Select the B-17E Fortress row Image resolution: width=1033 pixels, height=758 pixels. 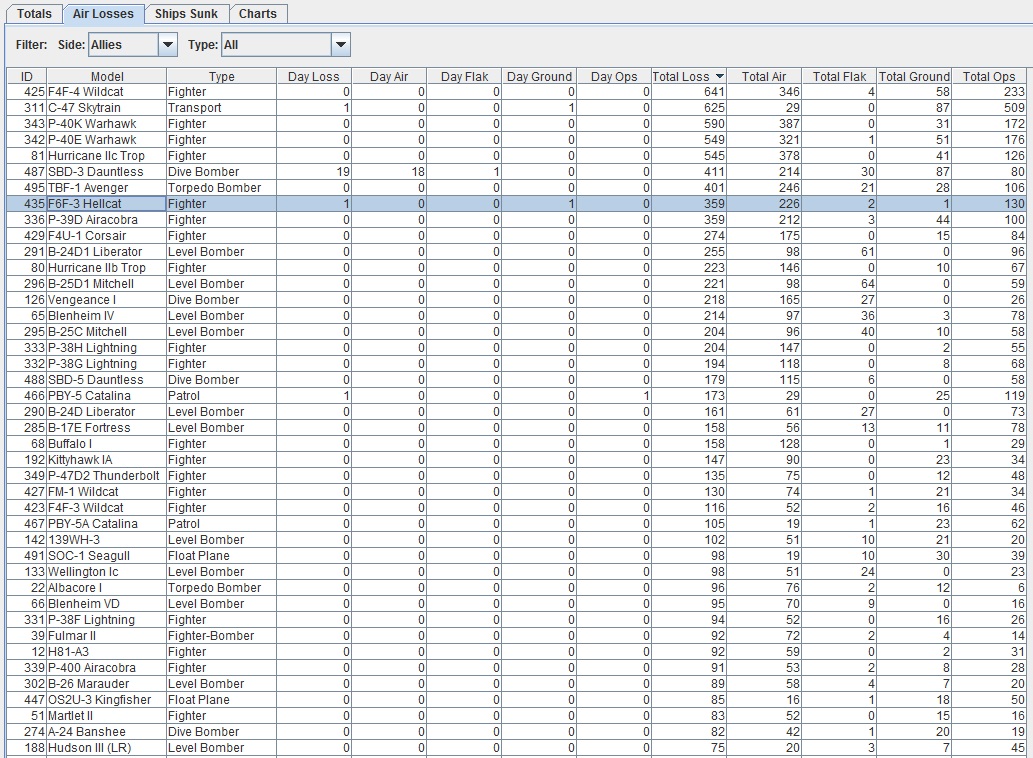(516, 427)
